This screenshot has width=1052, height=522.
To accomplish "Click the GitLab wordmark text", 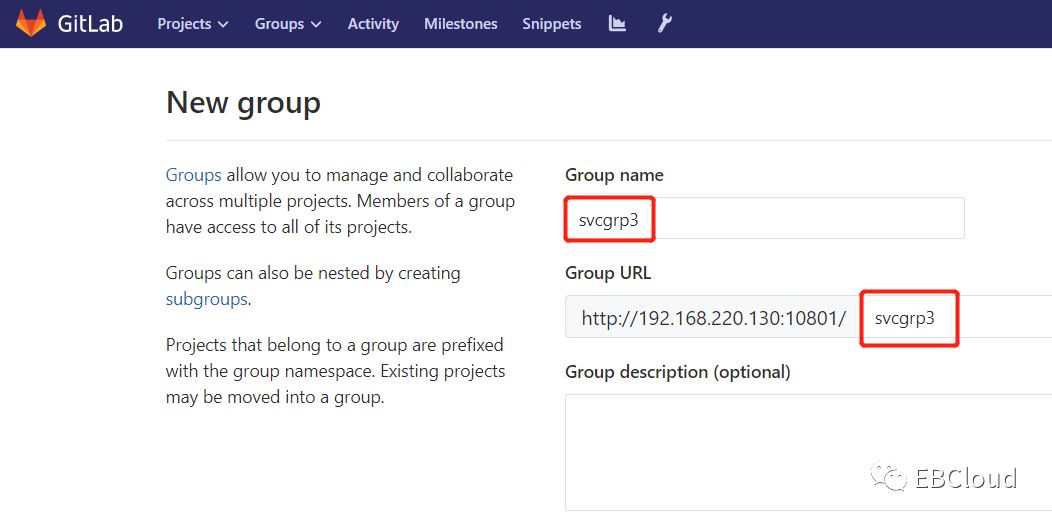I will point(89,24).
